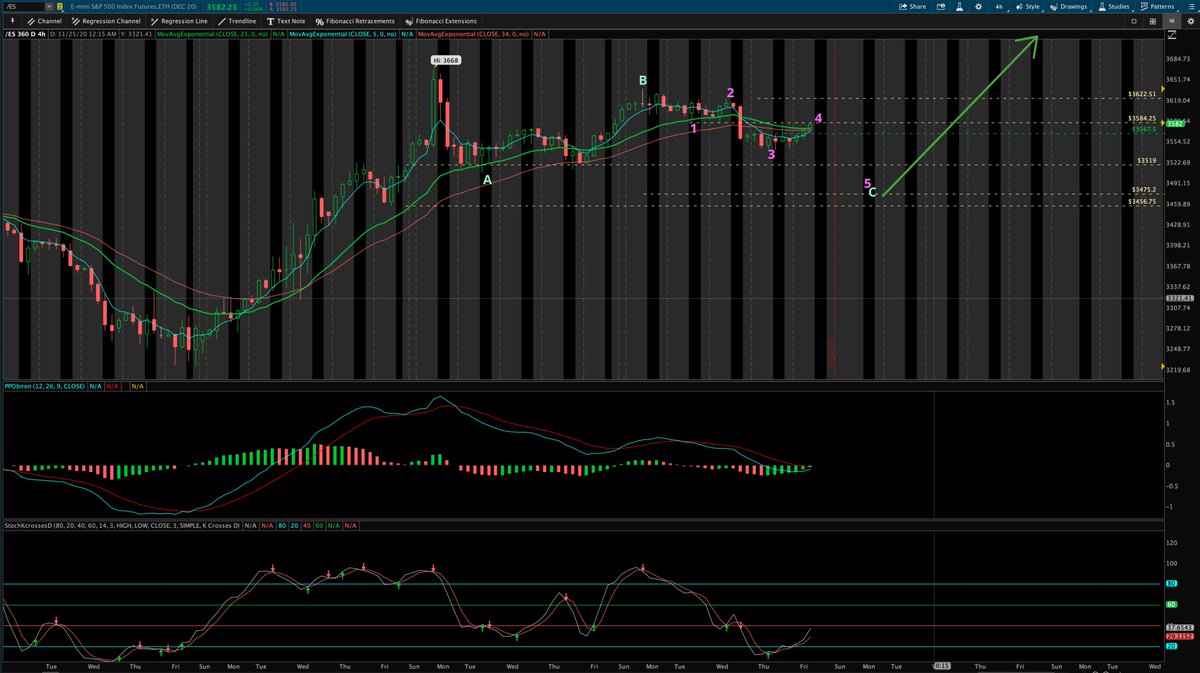Select the Channel drawing tool

pyautogui.click(x=44, y=20)
